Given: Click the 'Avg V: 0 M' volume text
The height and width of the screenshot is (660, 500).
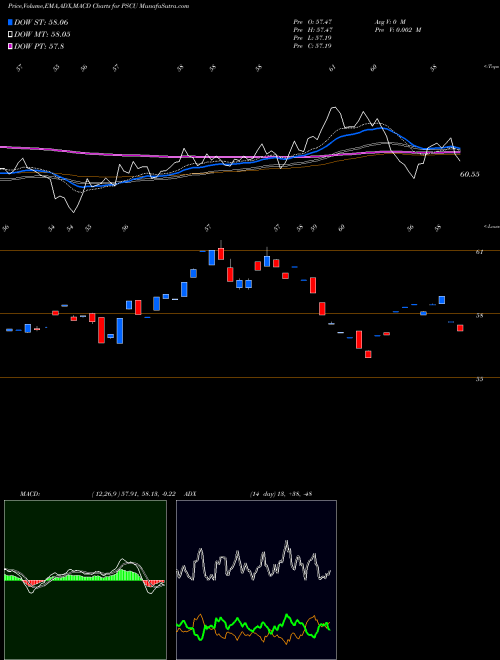Looking at the screenshot, I should (x=389, y=22).
